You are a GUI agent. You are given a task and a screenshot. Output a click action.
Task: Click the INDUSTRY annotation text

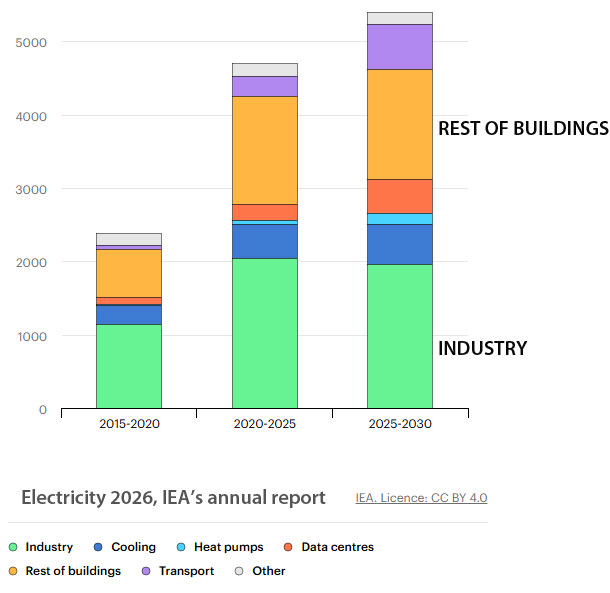tap(482, 349)
